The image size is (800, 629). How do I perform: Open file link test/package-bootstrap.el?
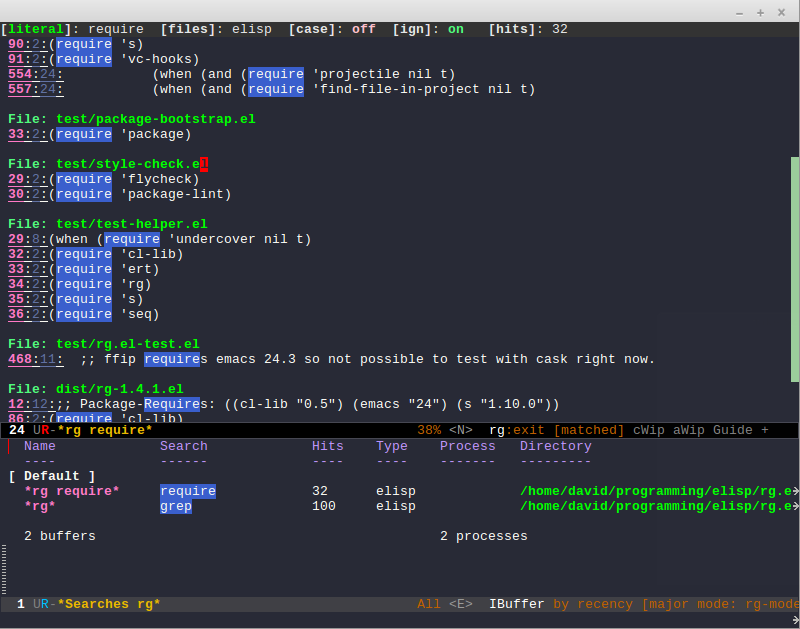pos(156,119)
